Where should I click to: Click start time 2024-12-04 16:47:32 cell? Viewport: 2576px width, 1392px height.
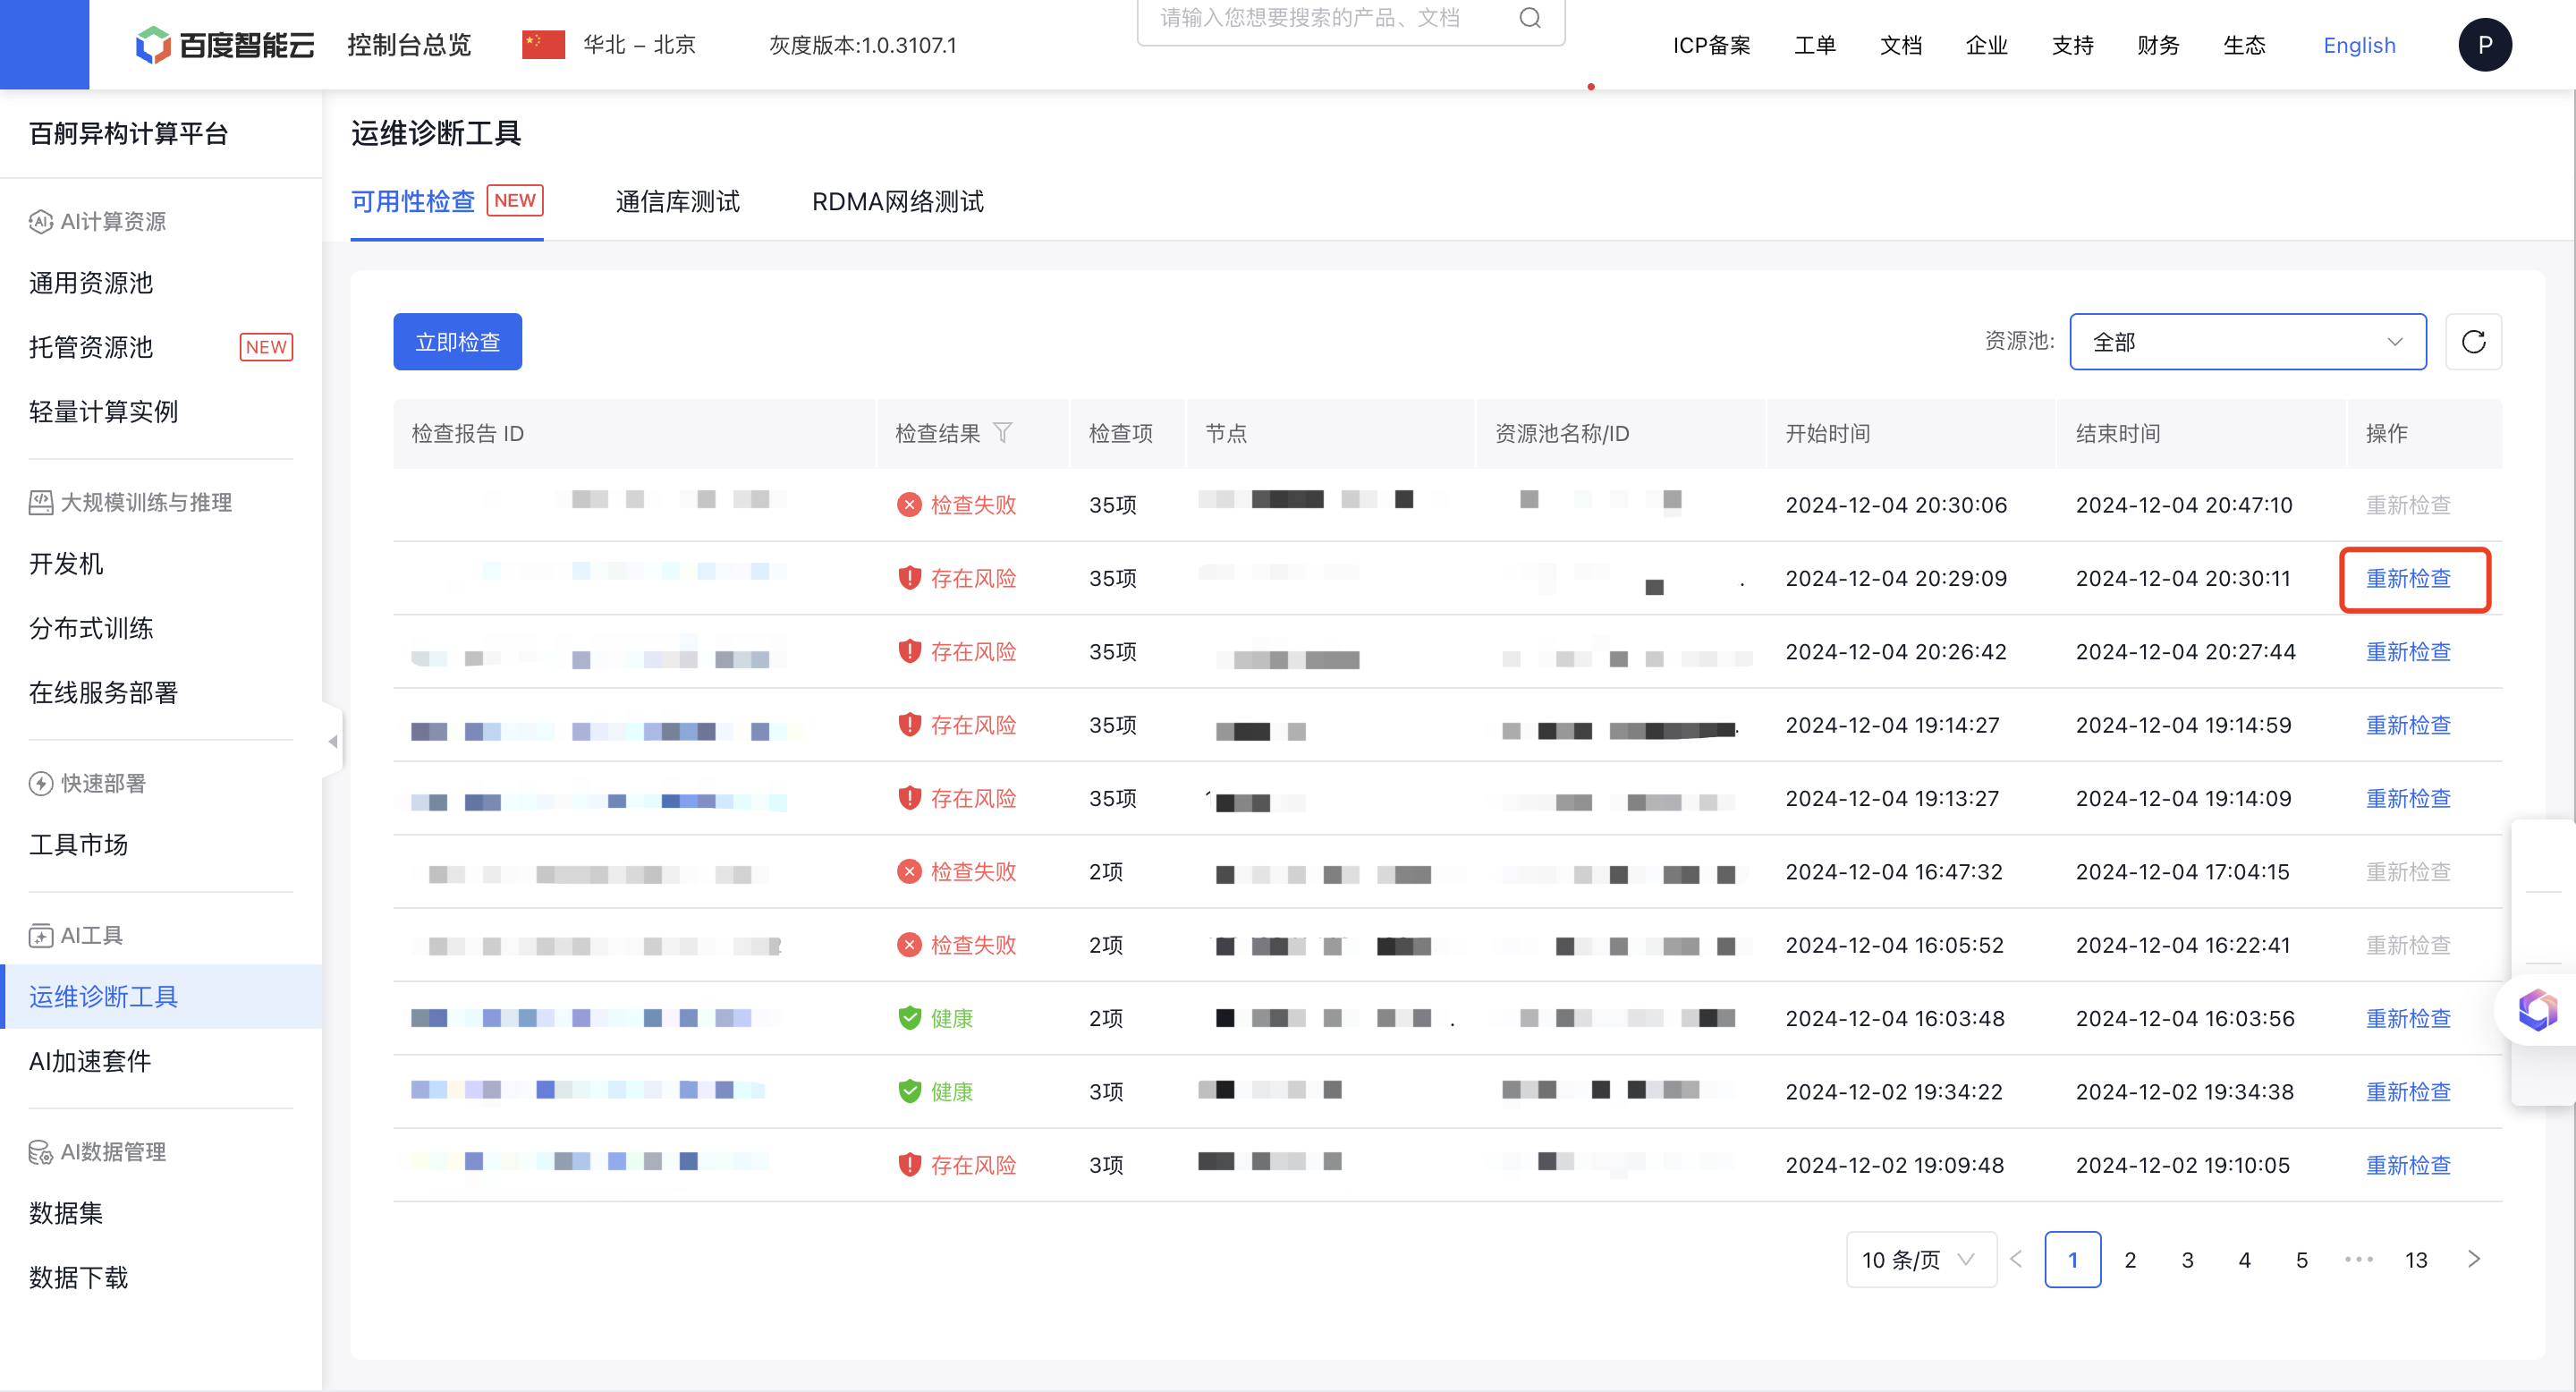[1894, 872]
